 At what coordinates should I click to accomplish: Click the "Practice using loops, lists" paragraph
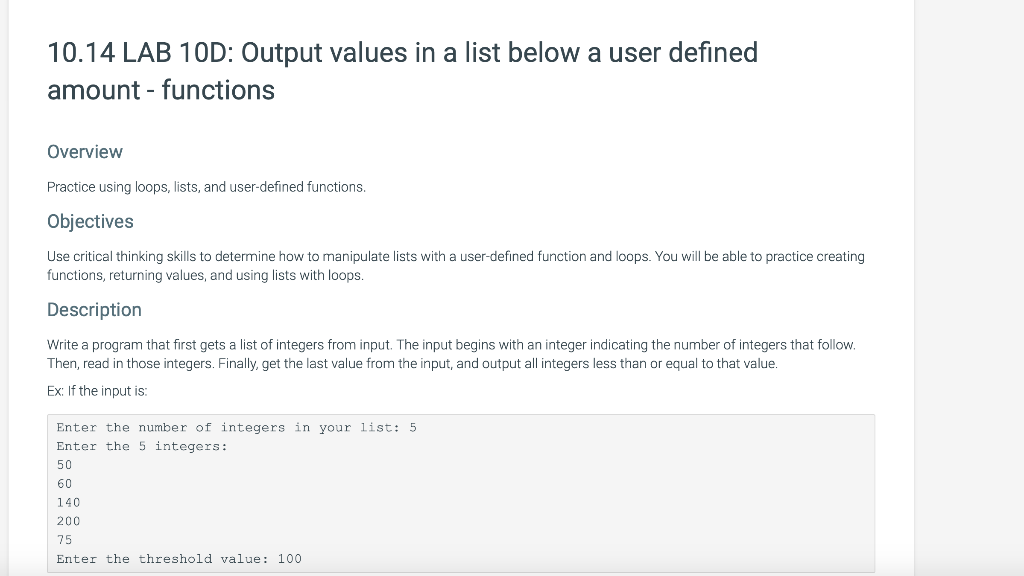click(206, 187)
